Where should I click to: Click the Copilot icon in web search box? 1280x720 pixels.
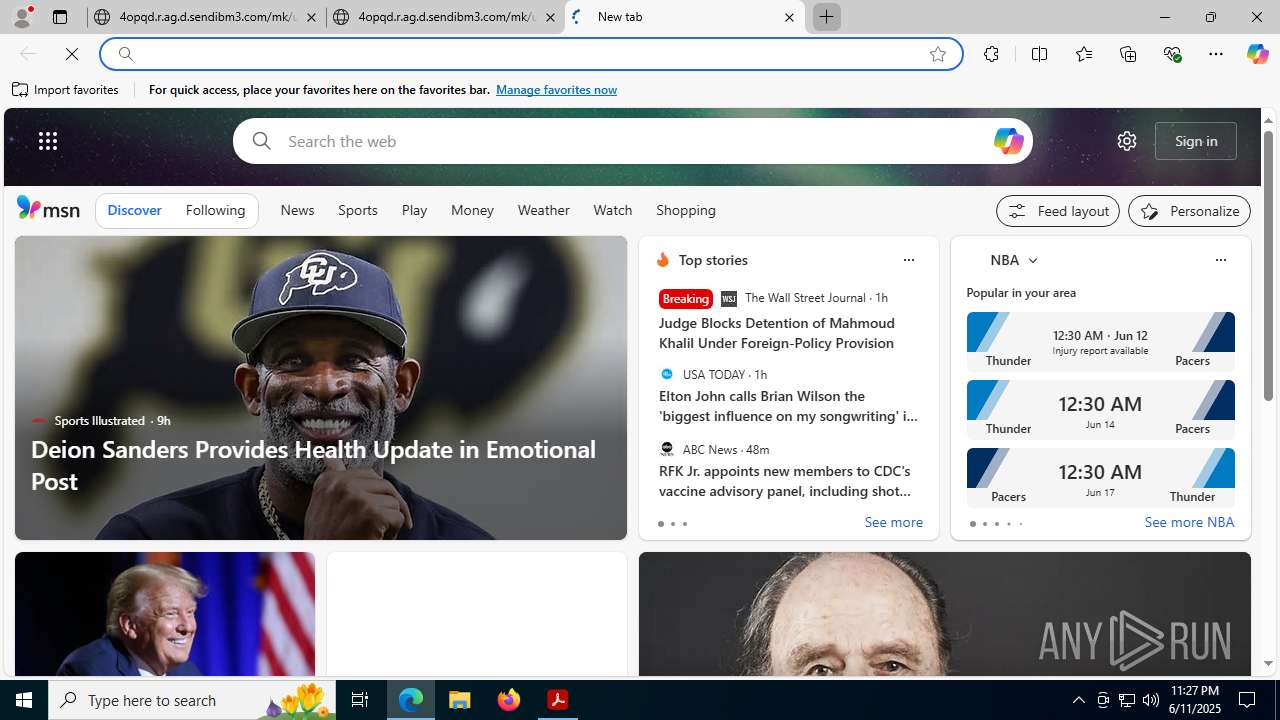click(1008, 141)
